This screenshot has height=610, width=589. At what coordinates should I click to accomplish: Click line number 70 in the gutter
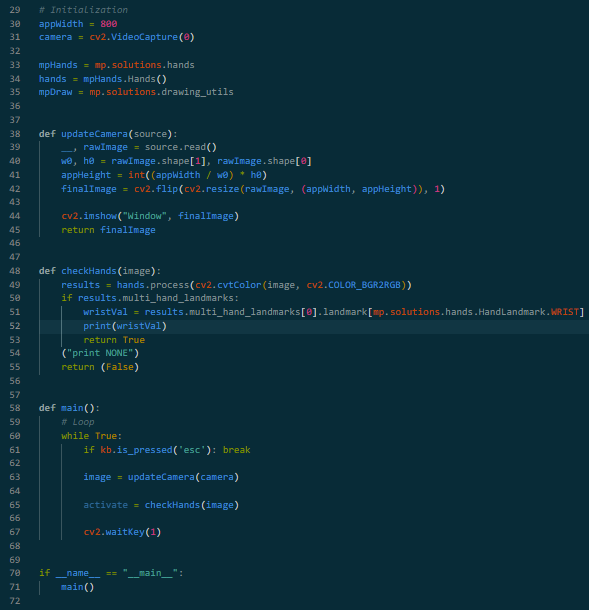15,573
